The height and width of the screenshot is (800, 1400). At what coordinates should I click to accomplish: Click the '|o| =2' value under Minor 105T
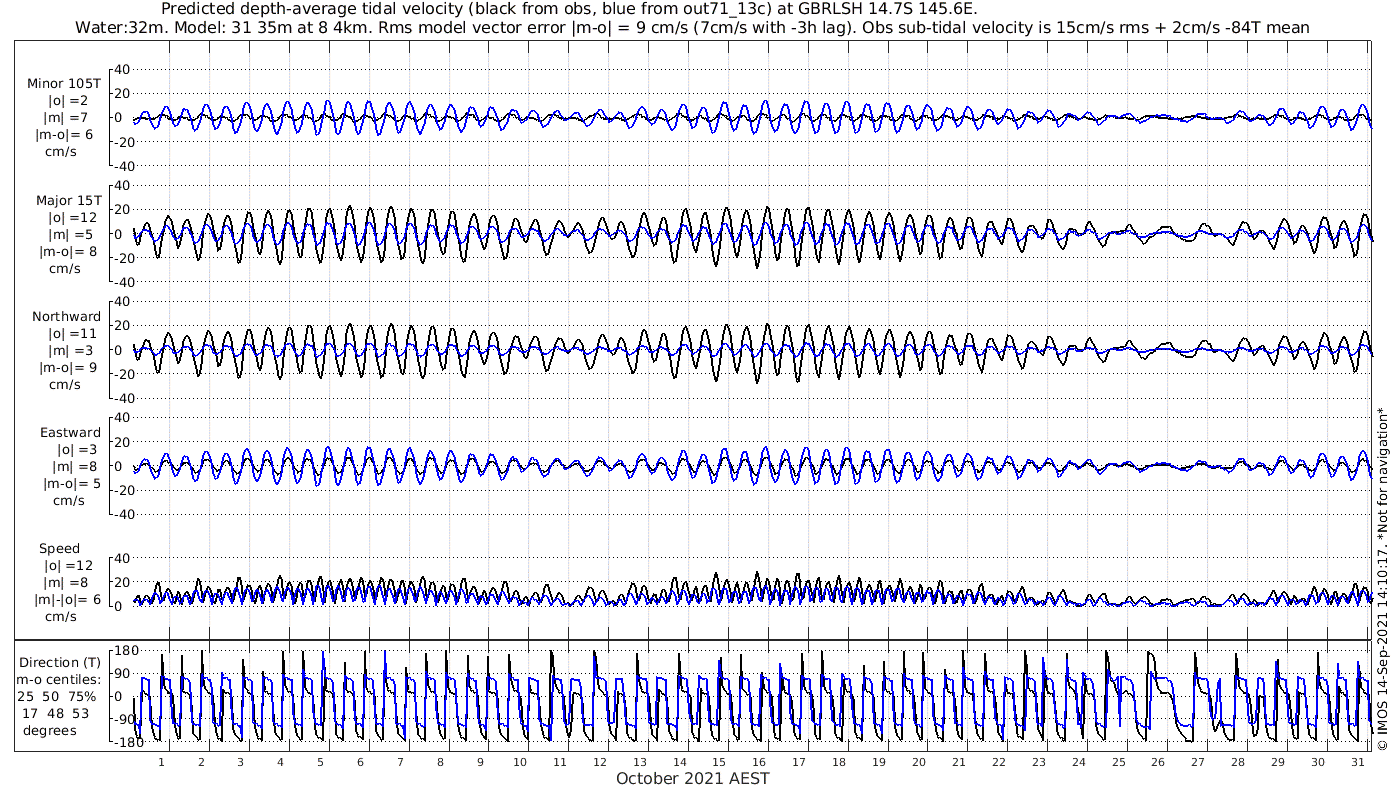pos(66,101)
